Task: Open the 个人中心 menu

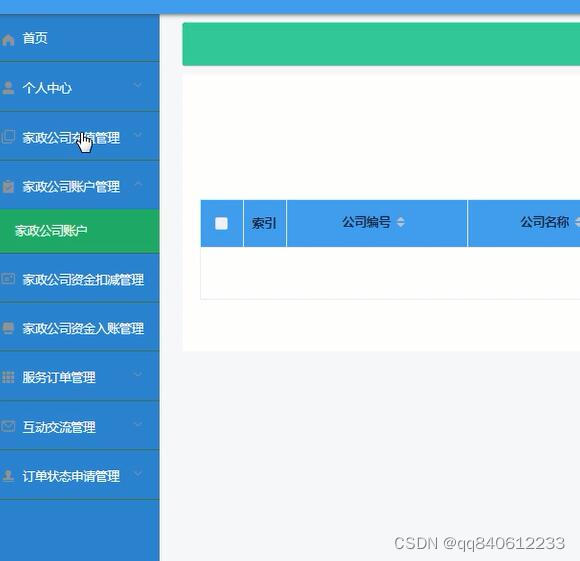Action: 80,87
